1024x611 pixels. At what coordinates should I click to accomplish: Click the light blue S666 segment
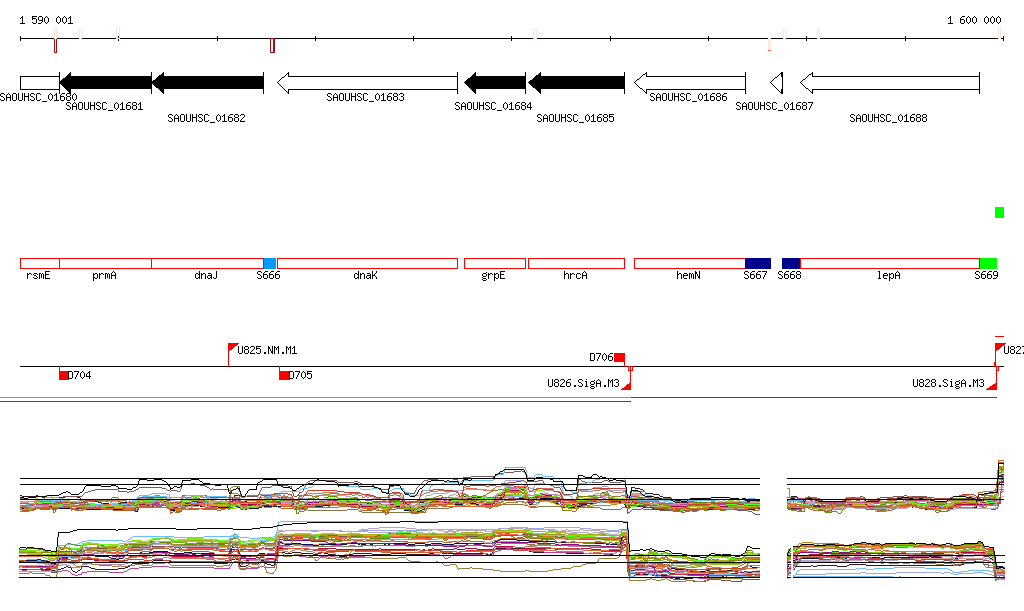coord(269,263)
